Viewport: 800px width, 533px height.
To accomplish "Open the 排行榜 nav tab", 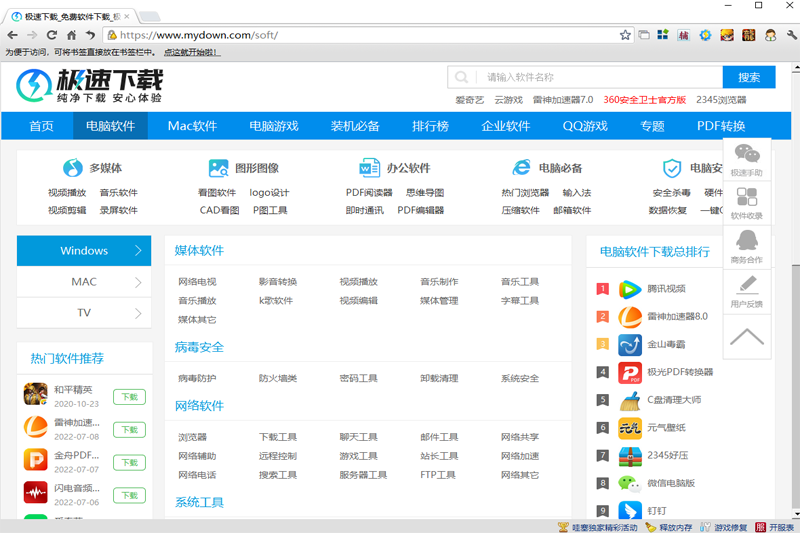I will pyautogui.click(x=430, y=126).
